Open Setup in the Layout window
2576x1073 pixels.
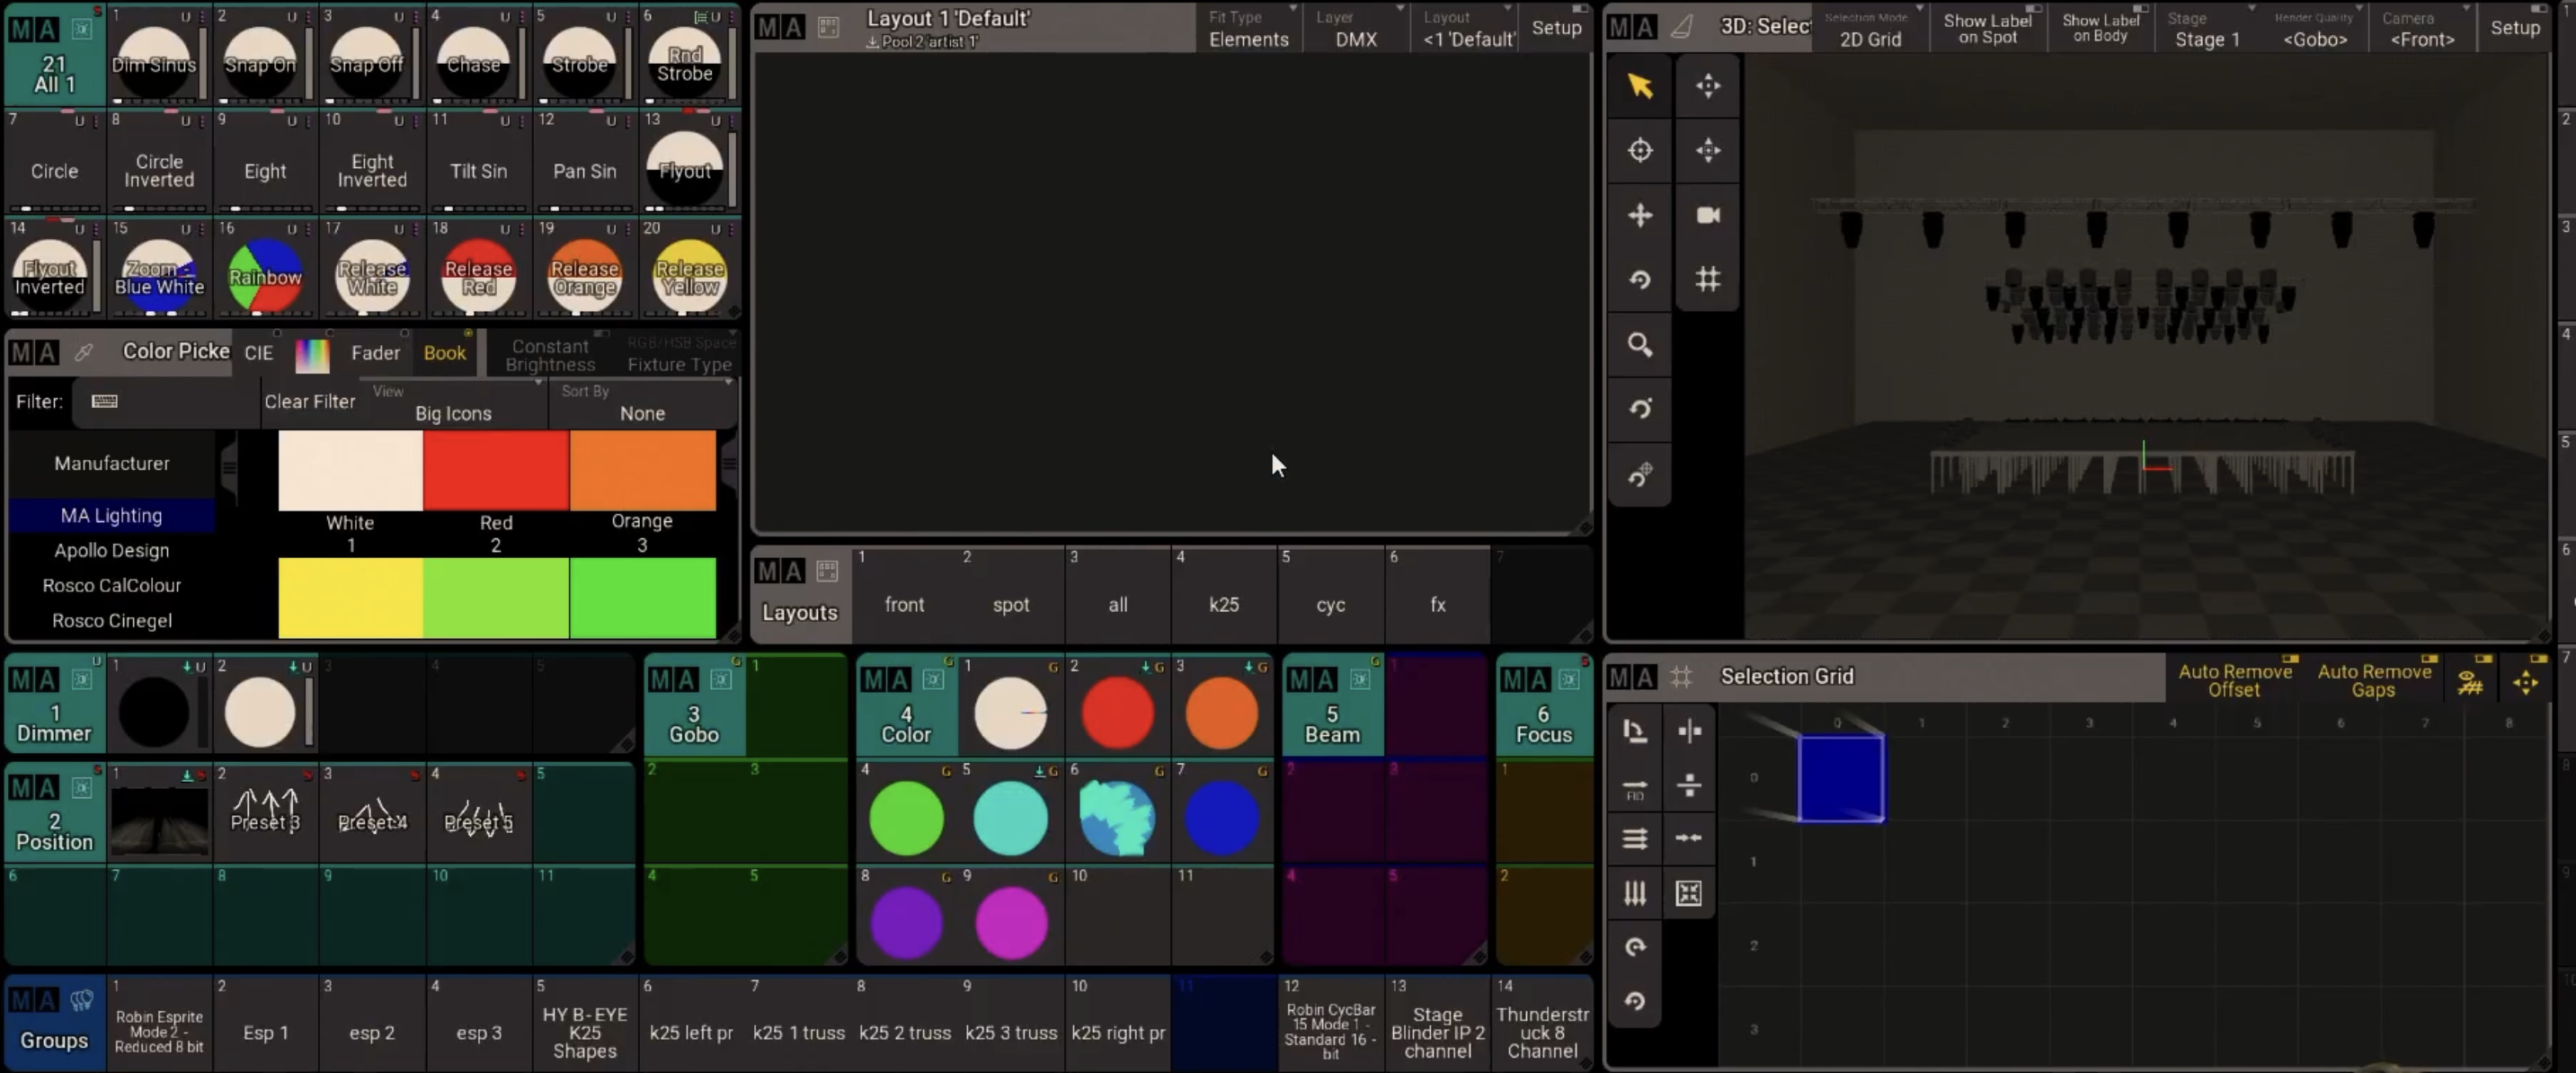(x=1555, y=28)
